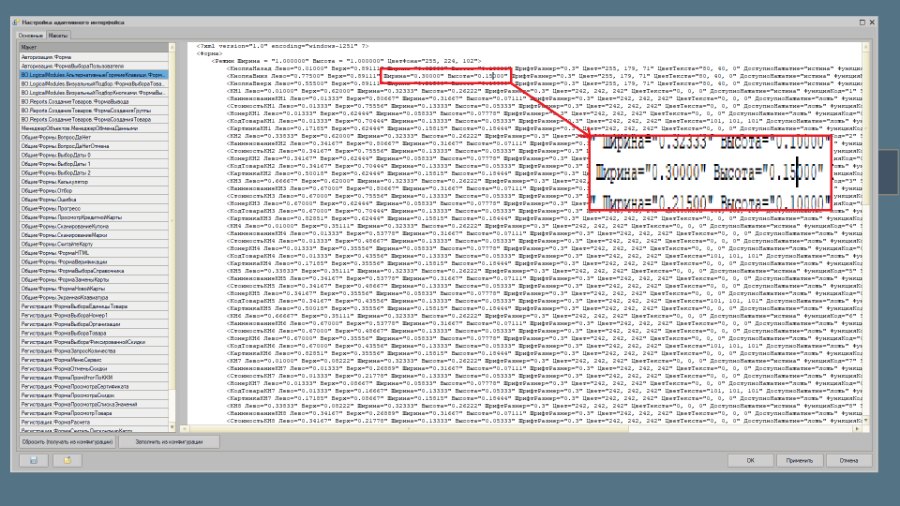Select ОбщиеФормы.ФормаВыбораСправочника row

tap(93, 271)
